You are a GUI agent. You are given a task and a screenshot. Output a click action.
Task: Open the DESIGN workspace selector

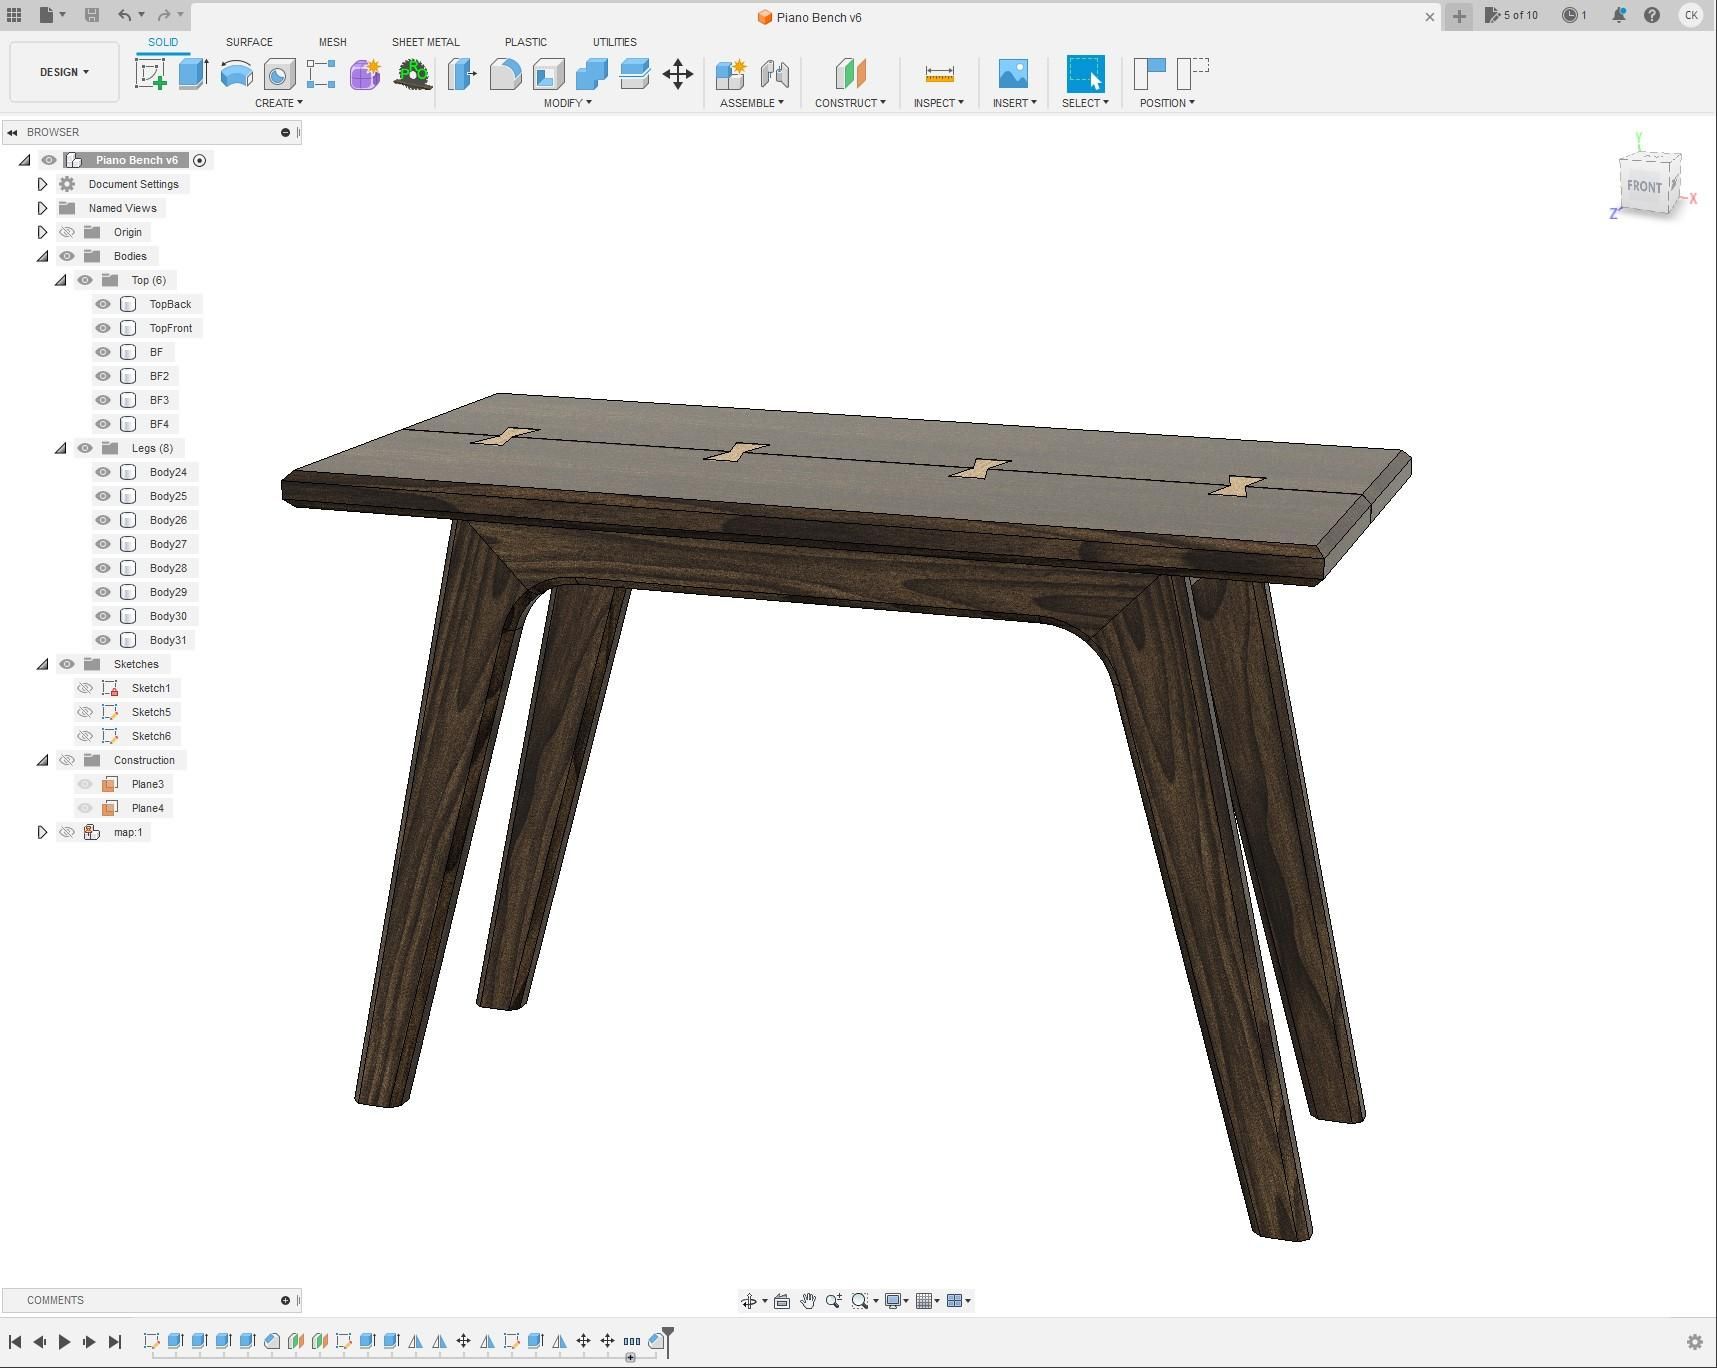(63, 71)
